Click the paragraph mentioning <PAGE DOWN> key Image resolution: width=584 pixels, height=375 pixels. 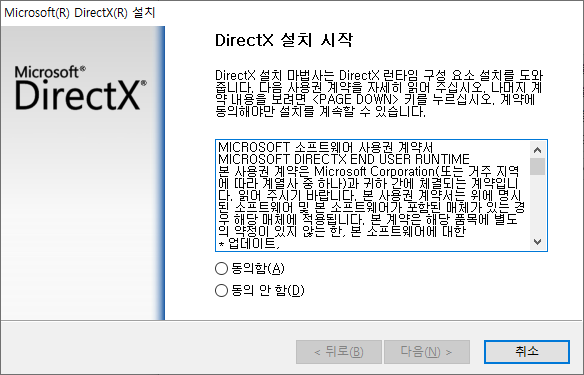pyautogui.click(x=379, y=93)
